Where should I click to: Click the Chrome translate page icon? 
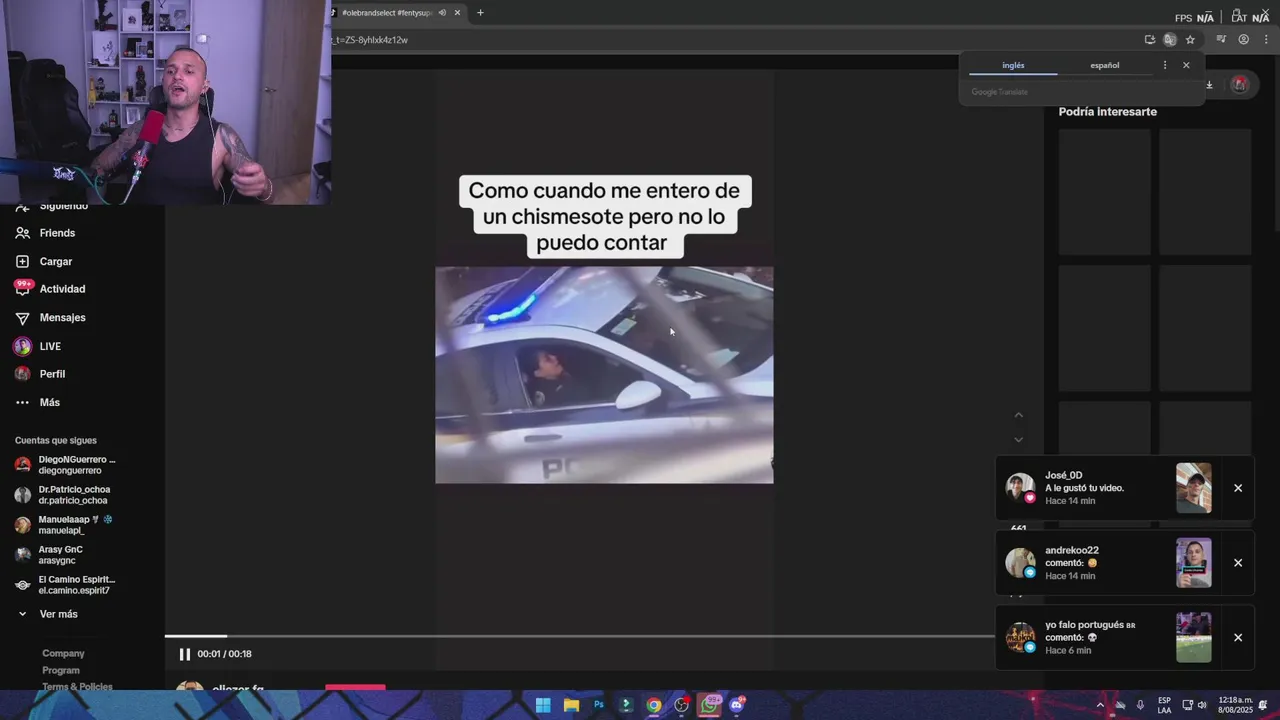point(1170,40)
